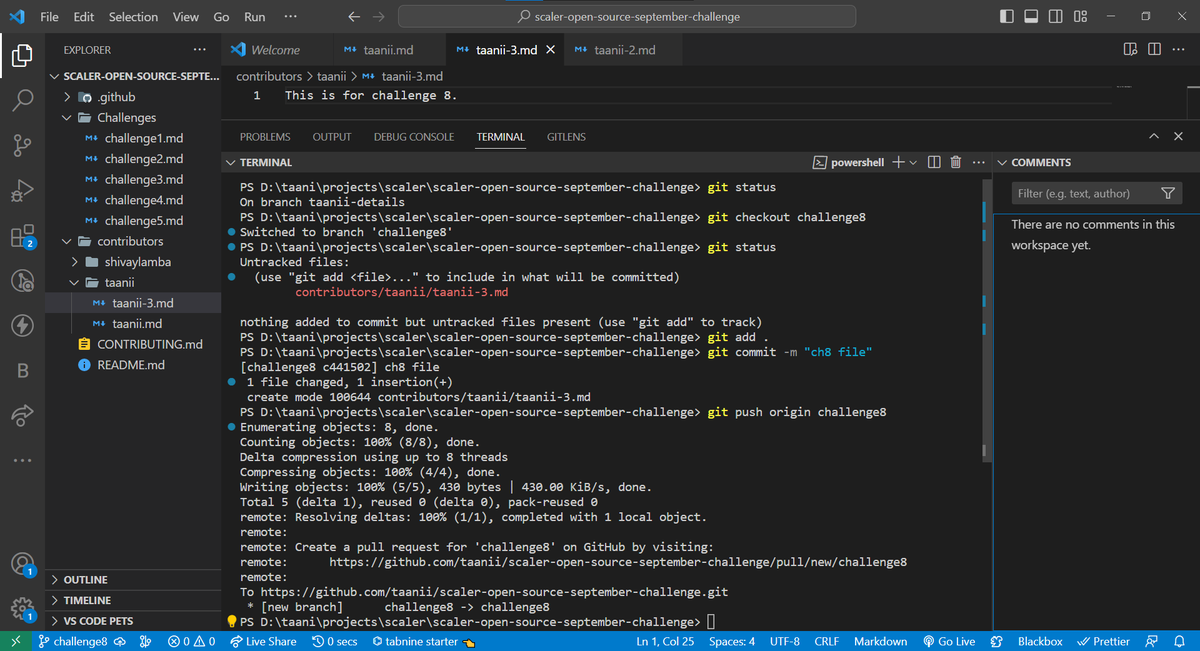Open the Search view icon
This screenshot has width=1200, height=651.
[22, 100]
